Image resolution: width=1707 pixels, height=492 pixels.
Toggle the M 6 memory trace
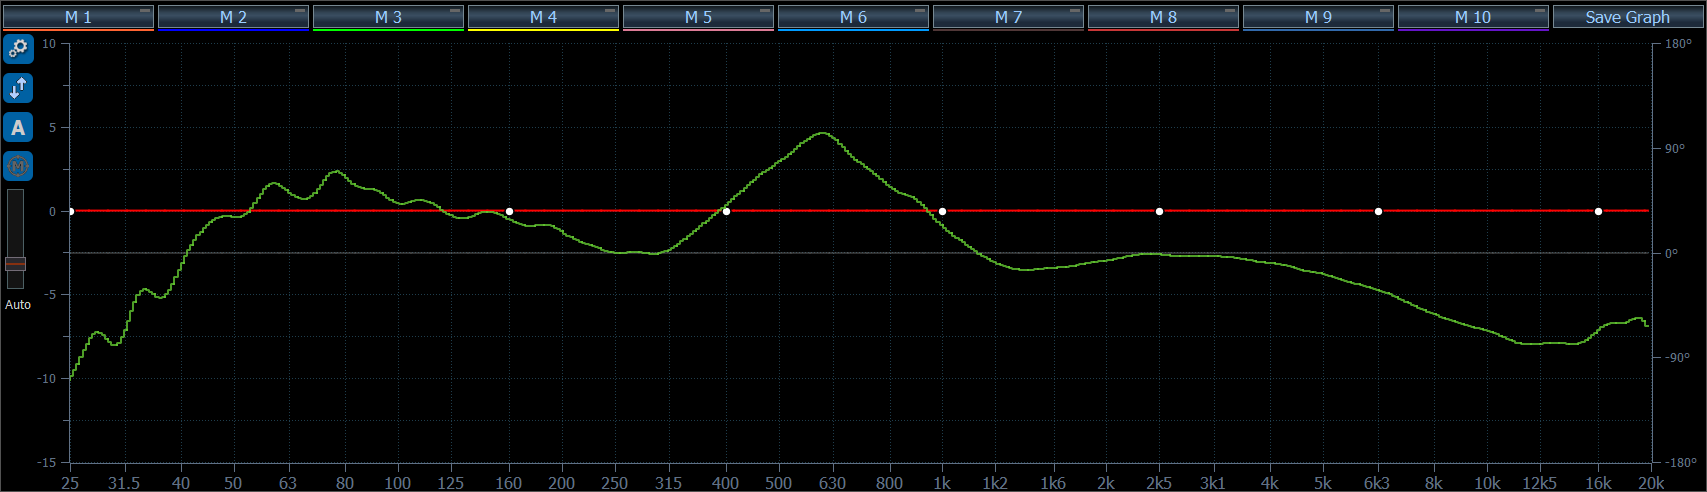[852, 17]
